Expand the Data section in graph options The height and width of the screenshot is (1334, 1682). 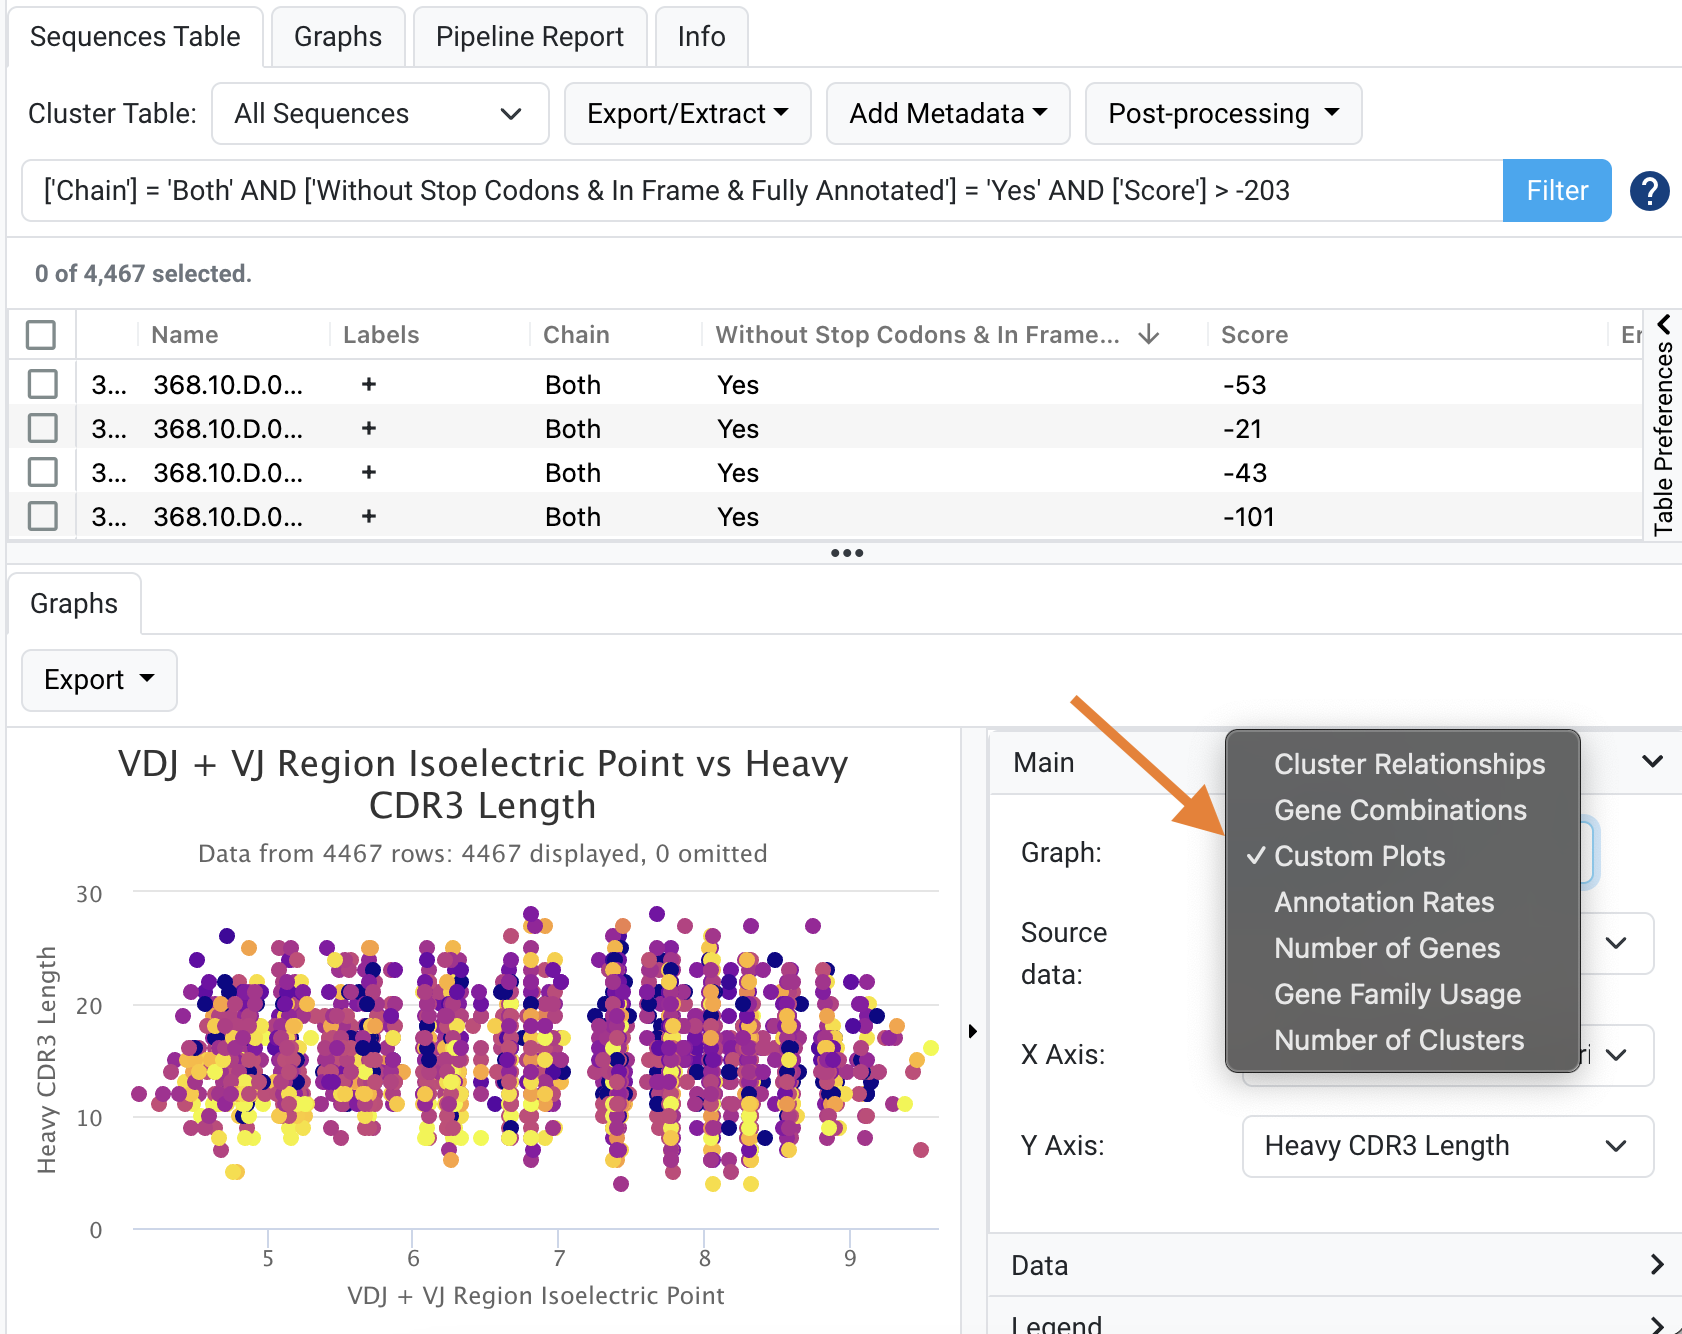[x=1335, y=1265]
